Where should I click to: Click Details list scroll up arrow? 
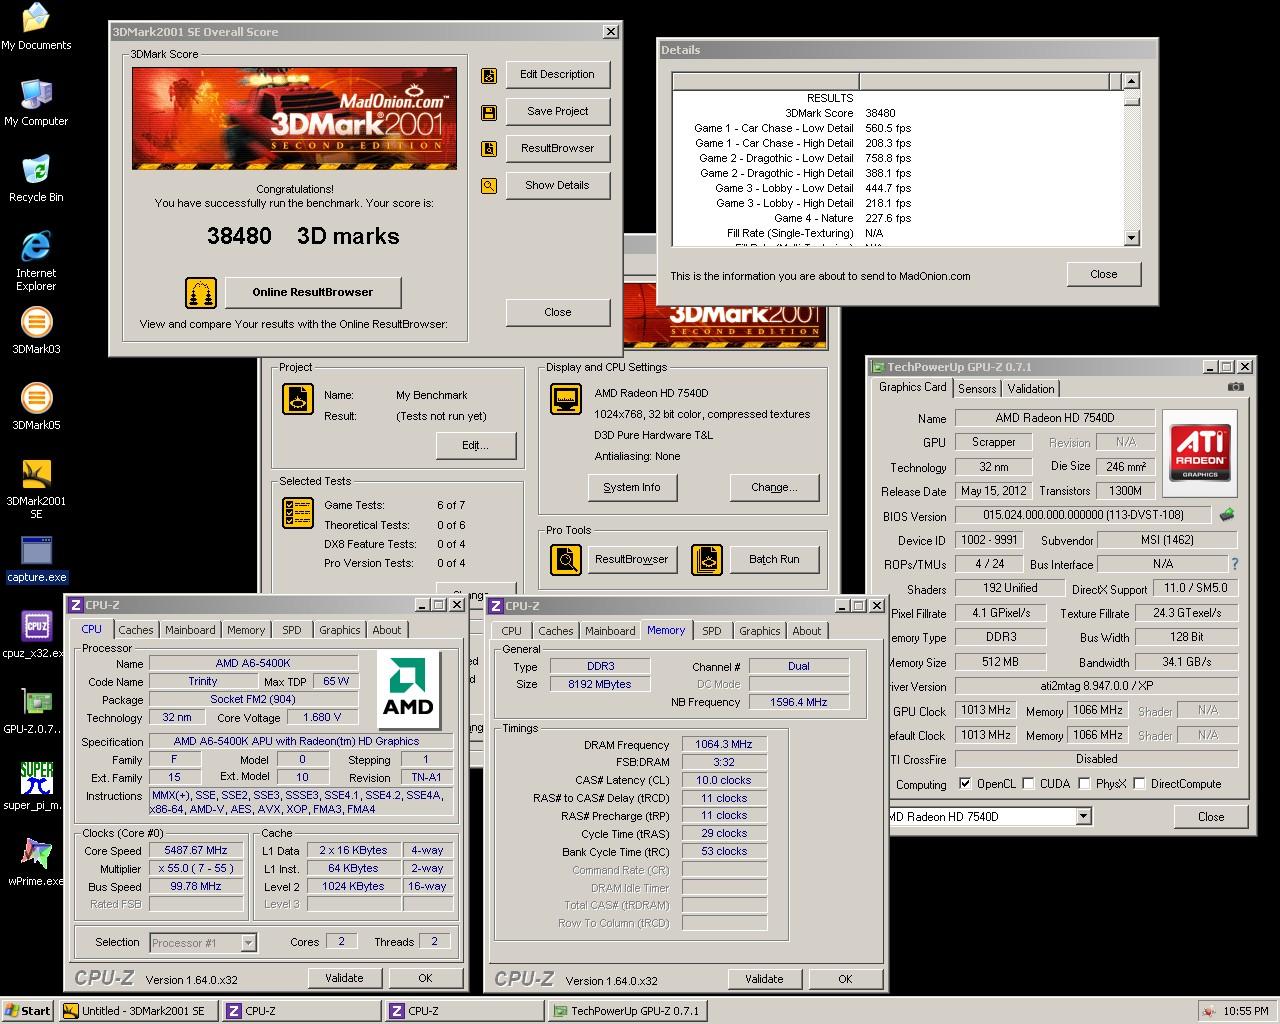click(1132, 81)
